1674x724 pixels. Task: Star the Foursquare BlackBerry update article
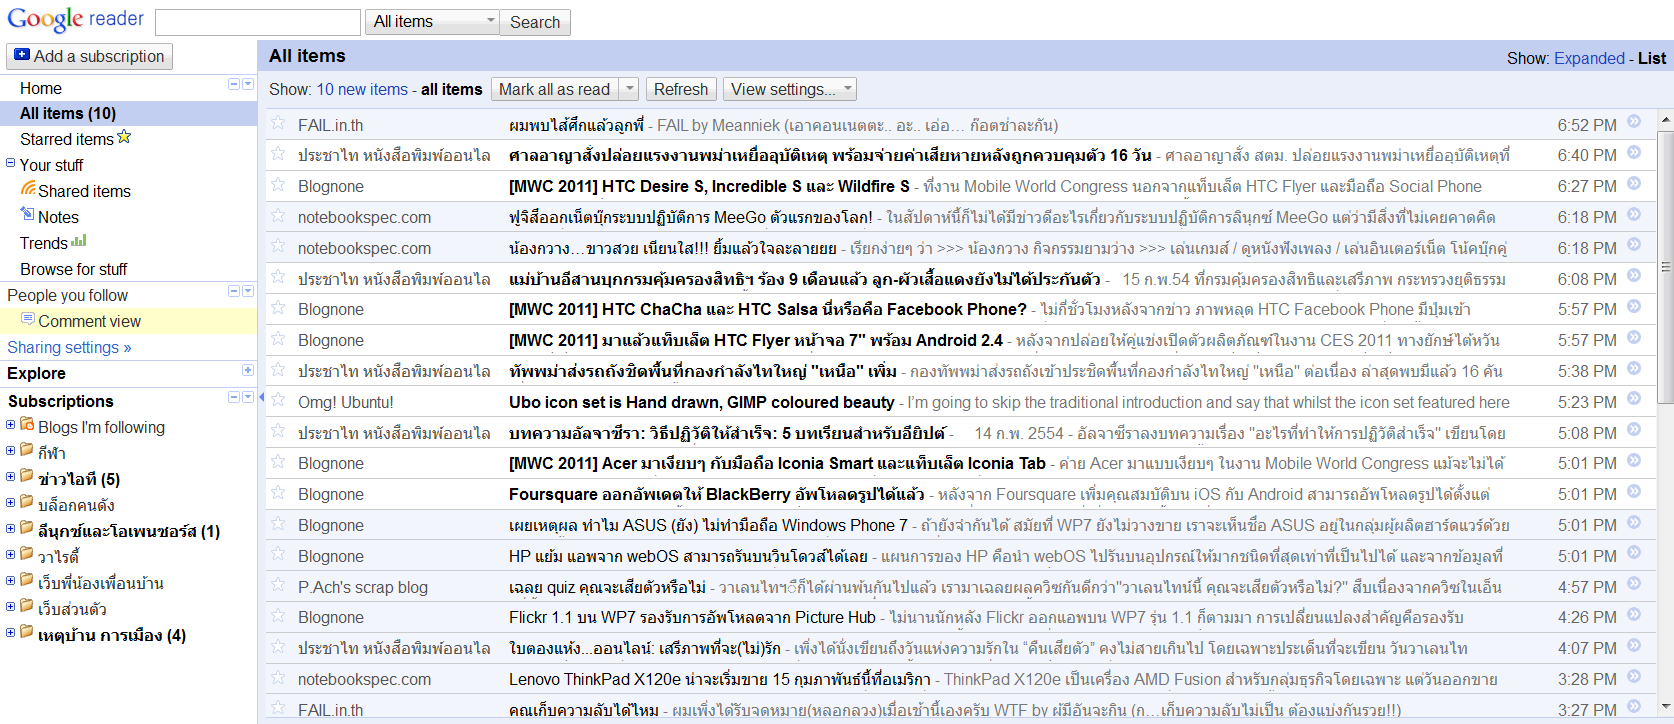pos(278,493)
